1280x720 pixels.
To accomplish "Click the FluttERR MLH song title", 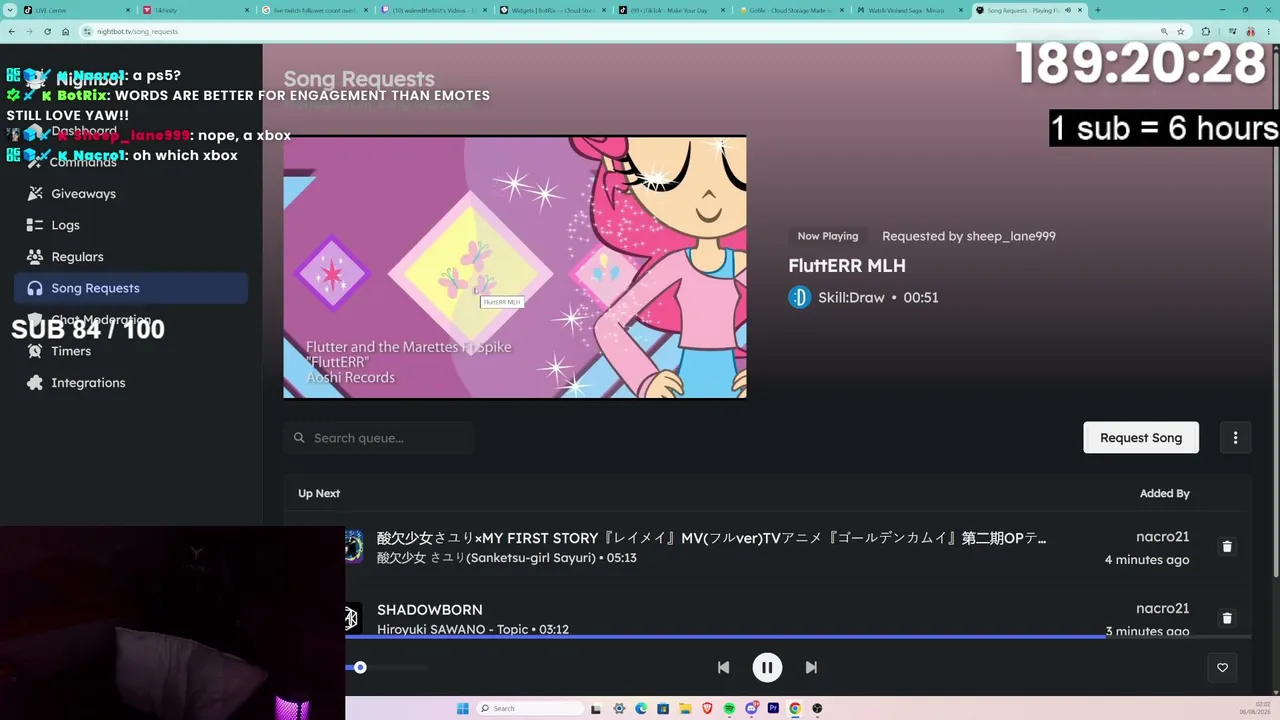I will tap(847, 265).
